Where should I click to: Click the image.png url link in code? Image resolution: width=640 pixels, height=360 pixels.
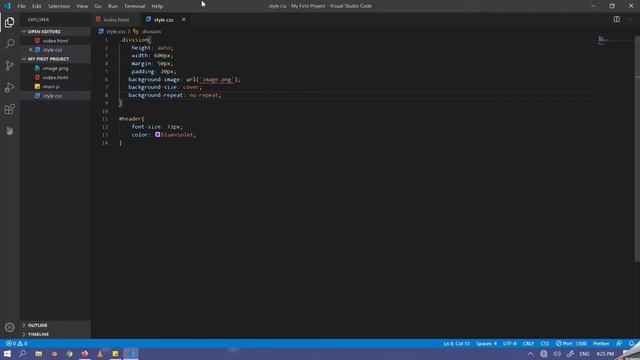pyautogui.click(x=217, y=79)
